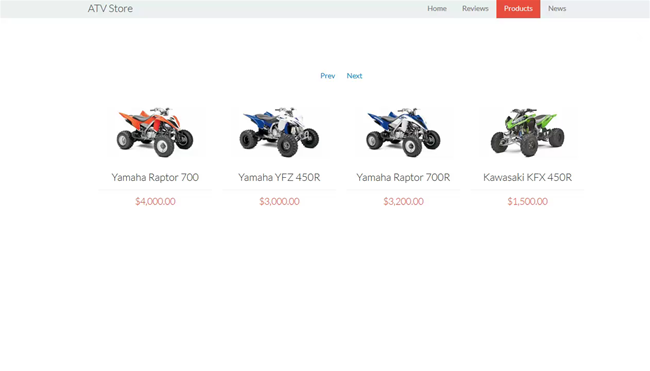Click the Yamaha Raptor 700R title

(403, 177)
